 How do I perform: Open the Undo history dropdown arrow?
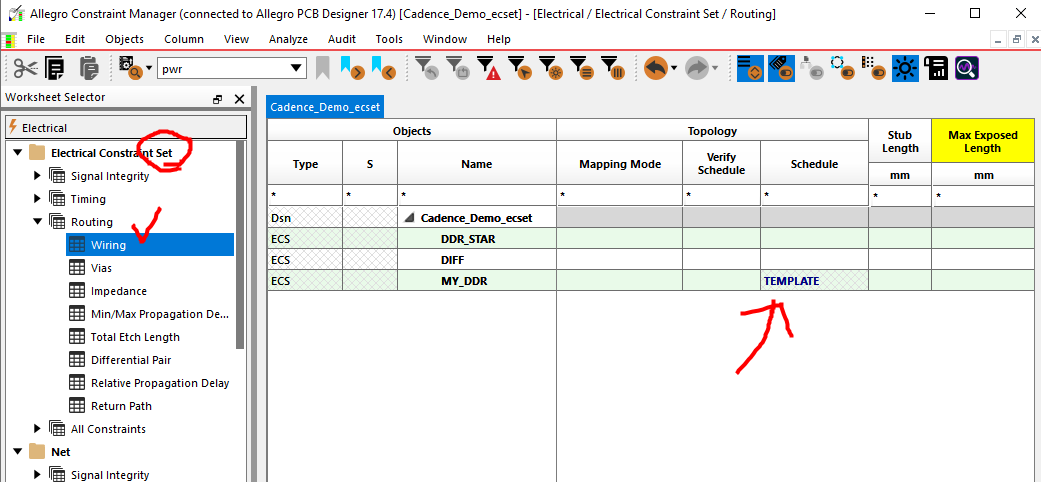click(x=674, y=68)
